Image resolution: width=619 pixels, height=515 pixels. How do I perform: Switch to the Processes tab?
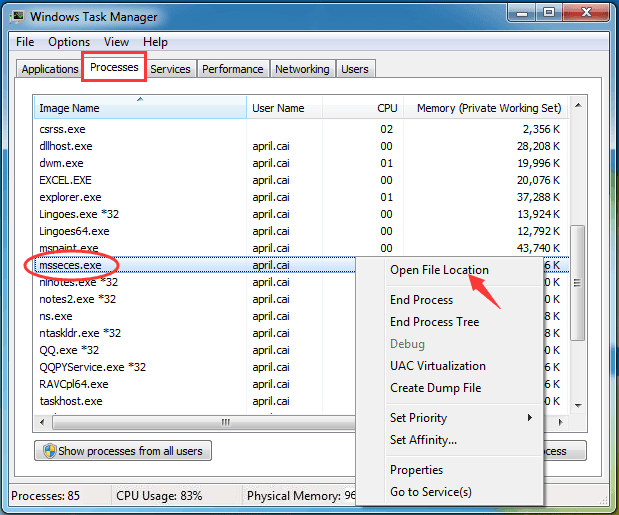point(114,67)
